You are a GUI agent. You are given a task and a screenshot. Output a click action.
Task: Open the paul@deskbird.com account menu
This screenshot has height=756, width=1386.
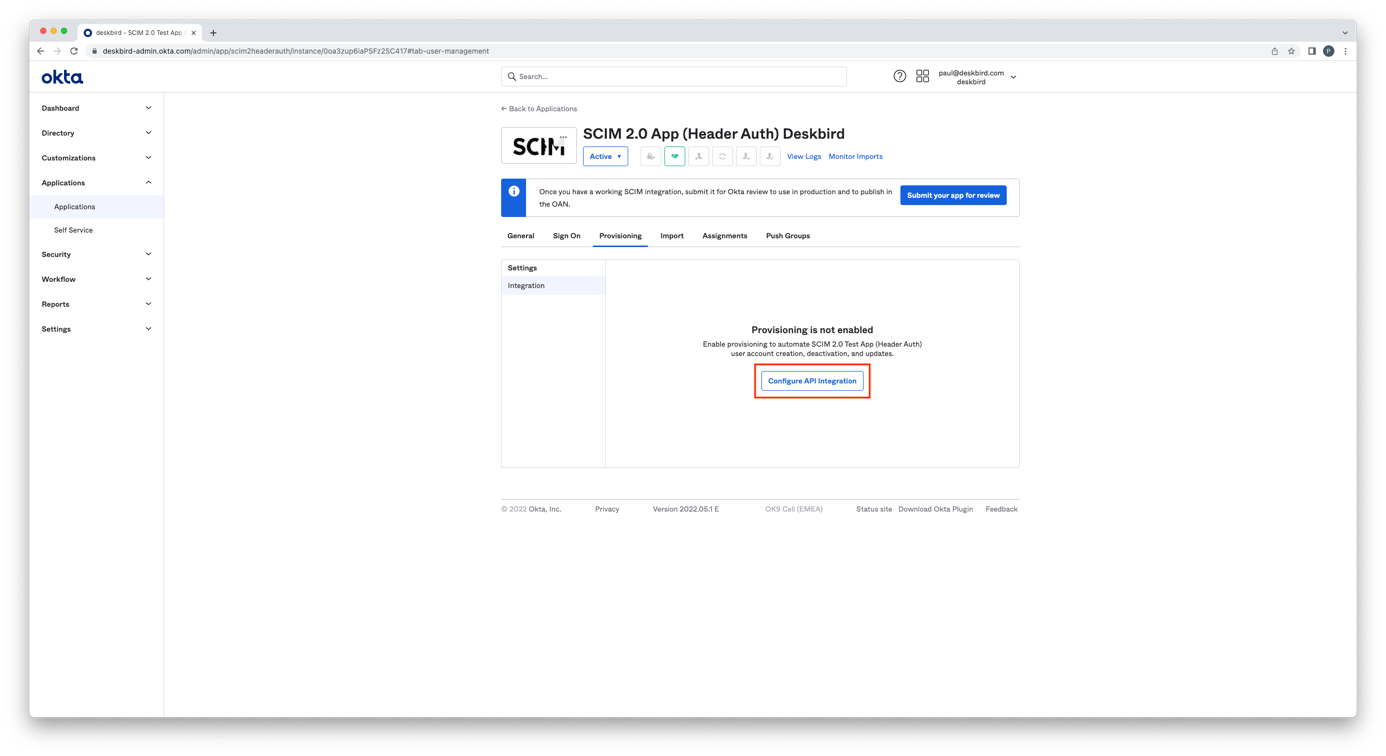click(x=976, y=77)
